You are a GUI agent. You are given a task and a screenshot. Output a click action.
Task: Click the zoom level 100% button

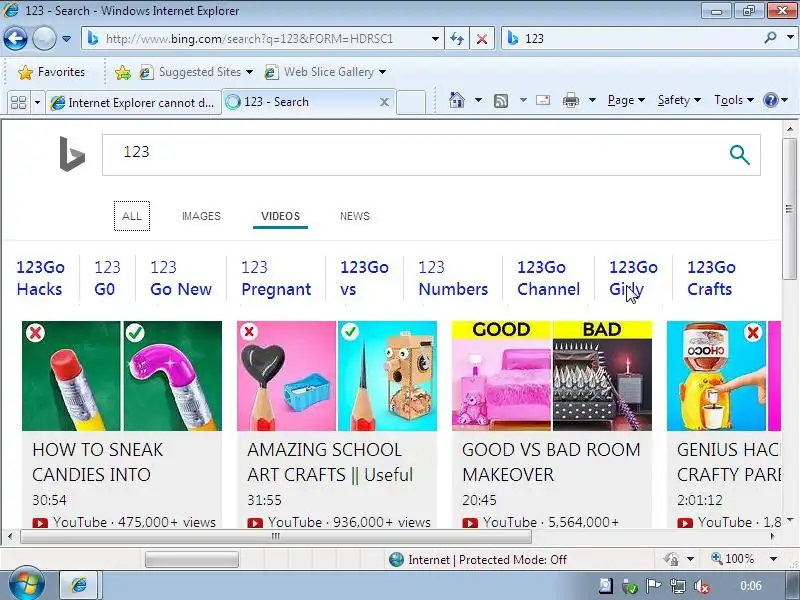tap(733, 559)
